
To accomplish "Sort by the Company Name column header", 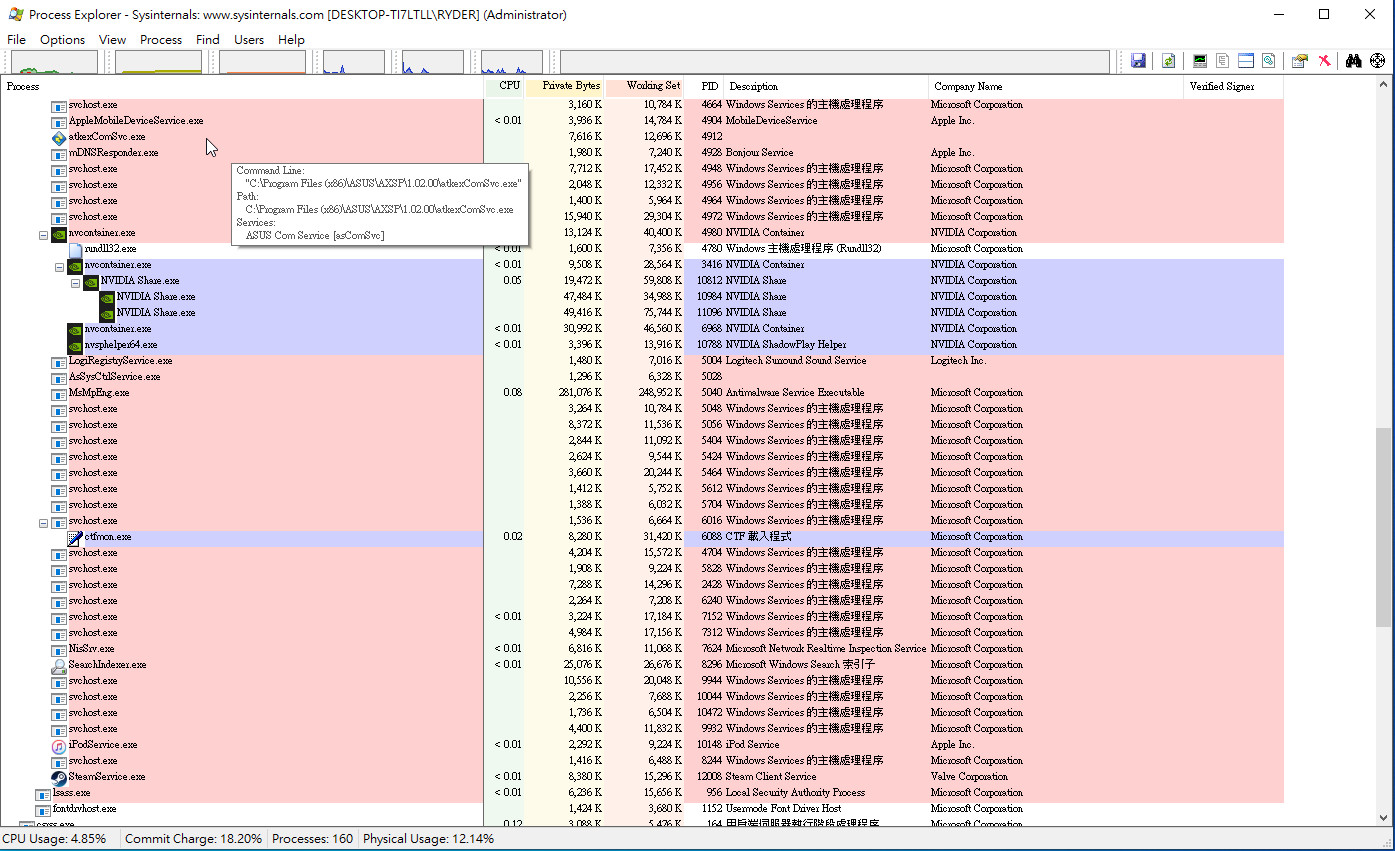I will [1056, 87].
